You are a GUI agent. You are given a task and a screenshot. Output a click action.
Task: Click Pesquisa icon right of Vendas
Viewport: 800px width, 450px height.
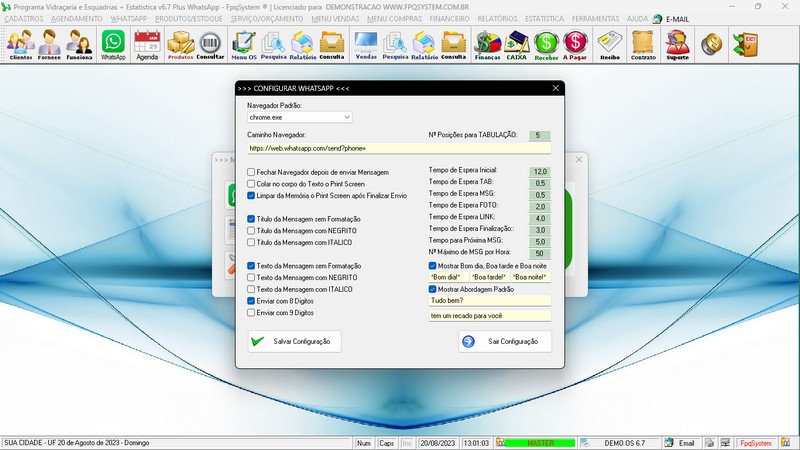pos(395,45)
